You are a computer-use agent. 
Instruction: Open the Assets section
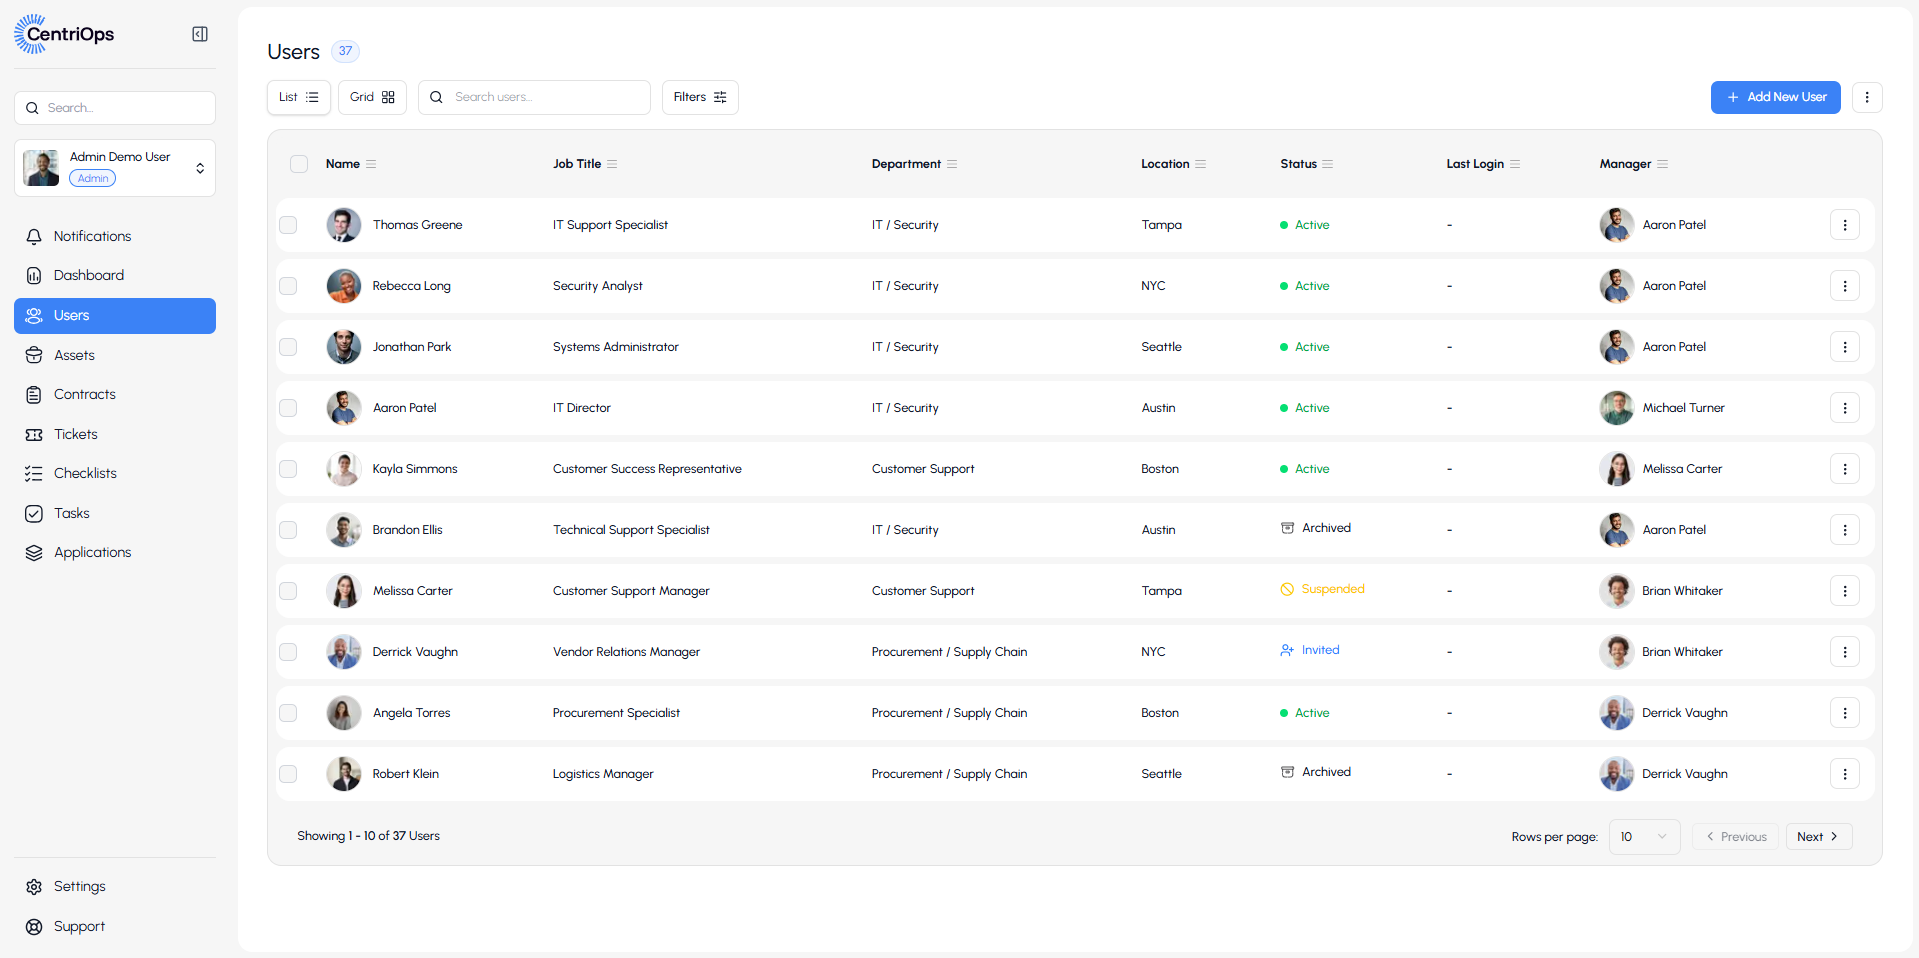pos(115,355)
